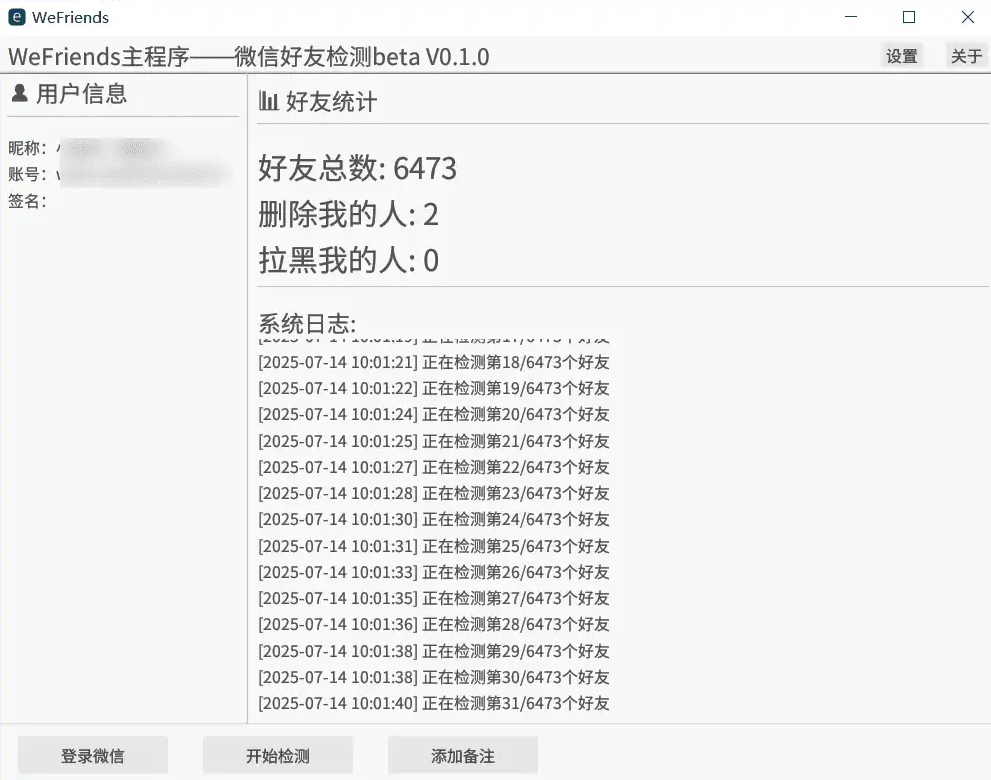Select the 好友总数: 6473 statistic
The image size is (991, 780).
click(x=357, y=168)
